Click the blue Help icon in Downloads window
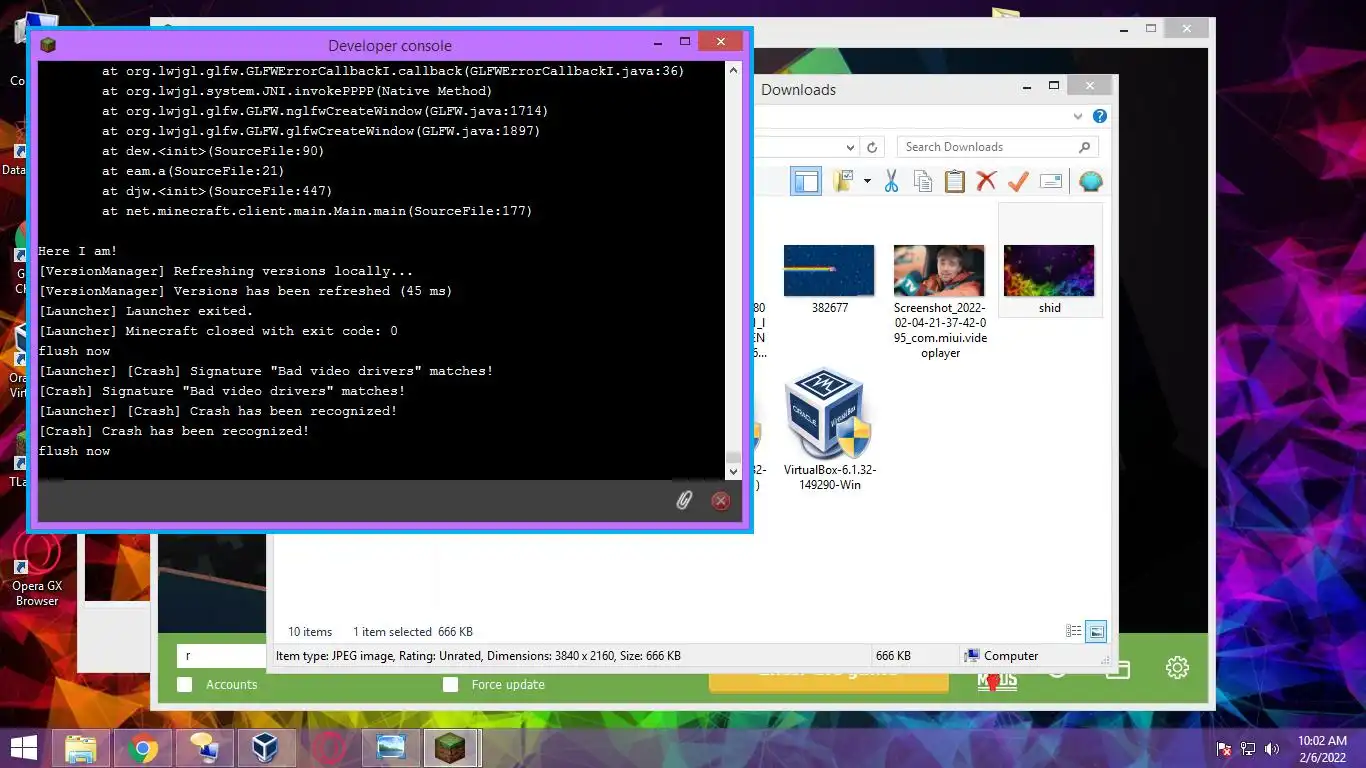The image size is (1366, 768). (x=1100, y=116)
